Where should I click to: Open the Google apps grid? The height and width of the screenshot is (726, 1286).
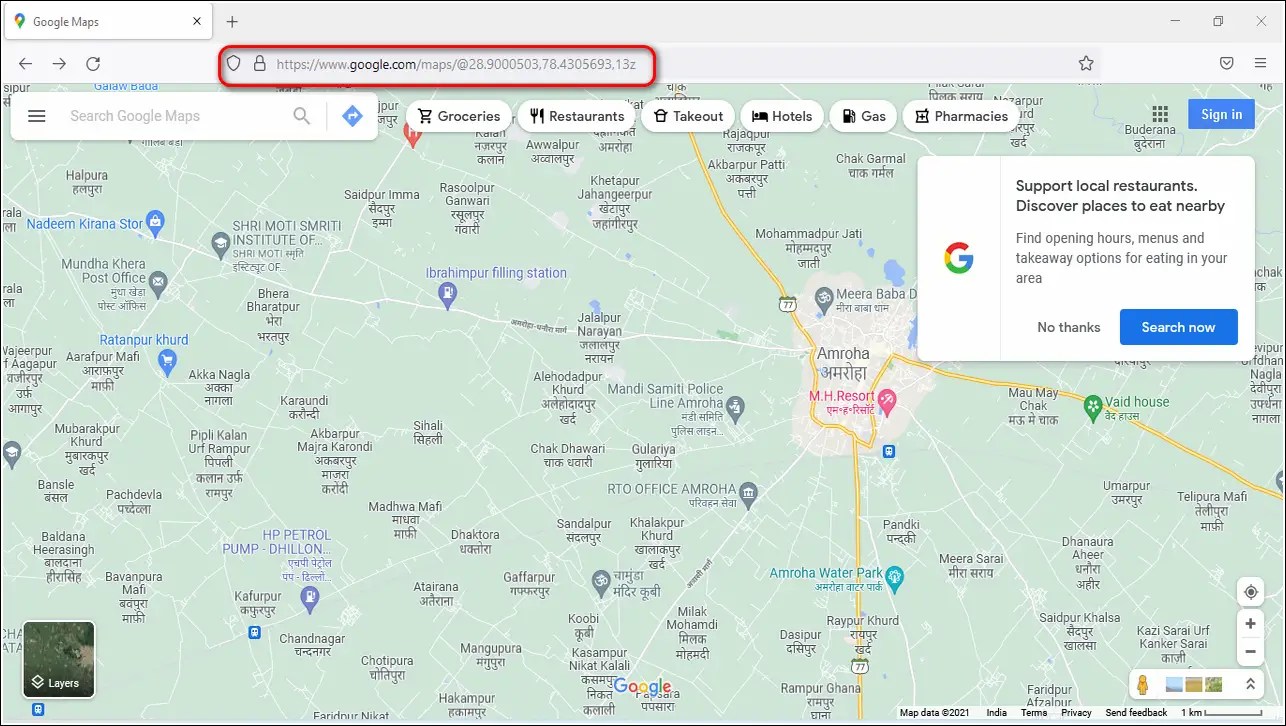1160,114
